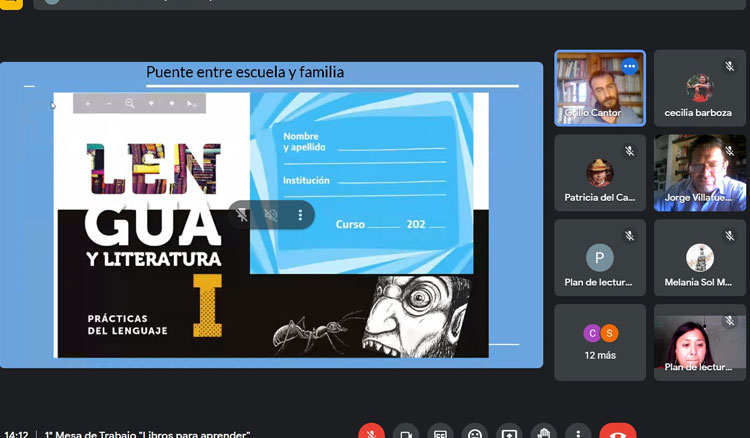Image resolution: width=750 pixels, height=438 pixels.
Task: Enable closed captions (CC) button
Action: 440,432
